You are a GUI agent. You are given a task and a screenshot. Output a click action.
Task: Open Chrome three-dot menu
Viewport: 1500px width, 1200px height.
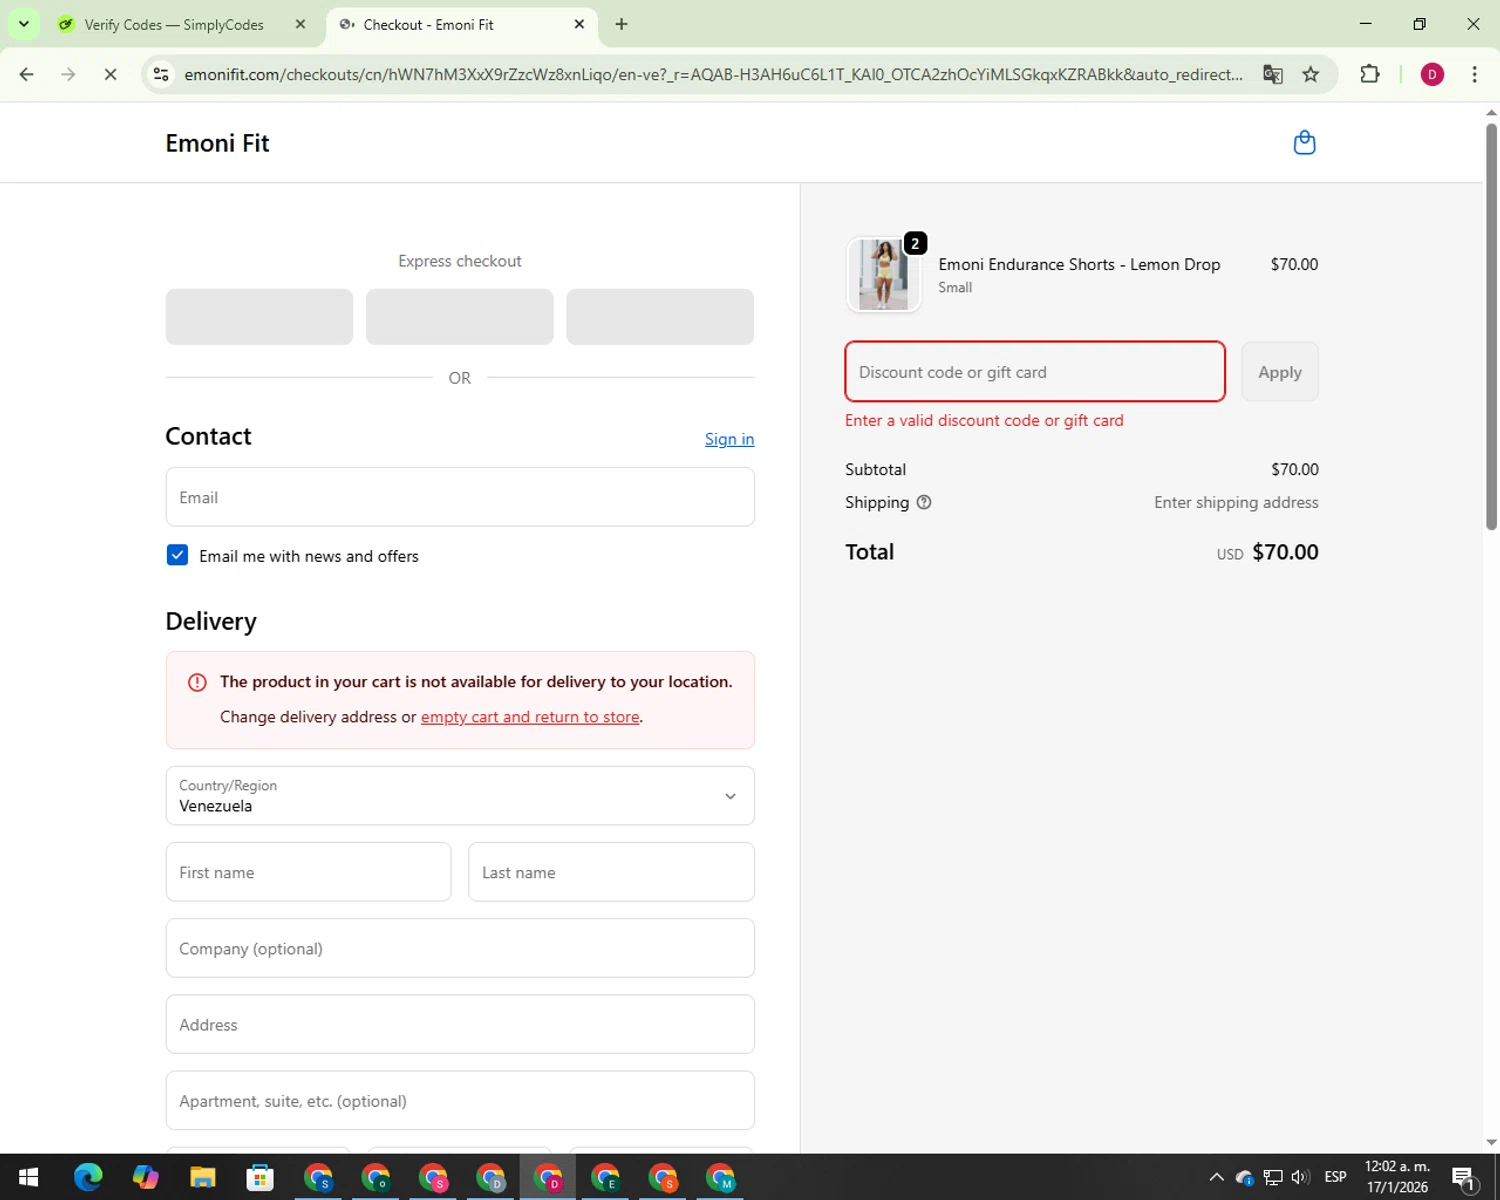point(1474,74)
